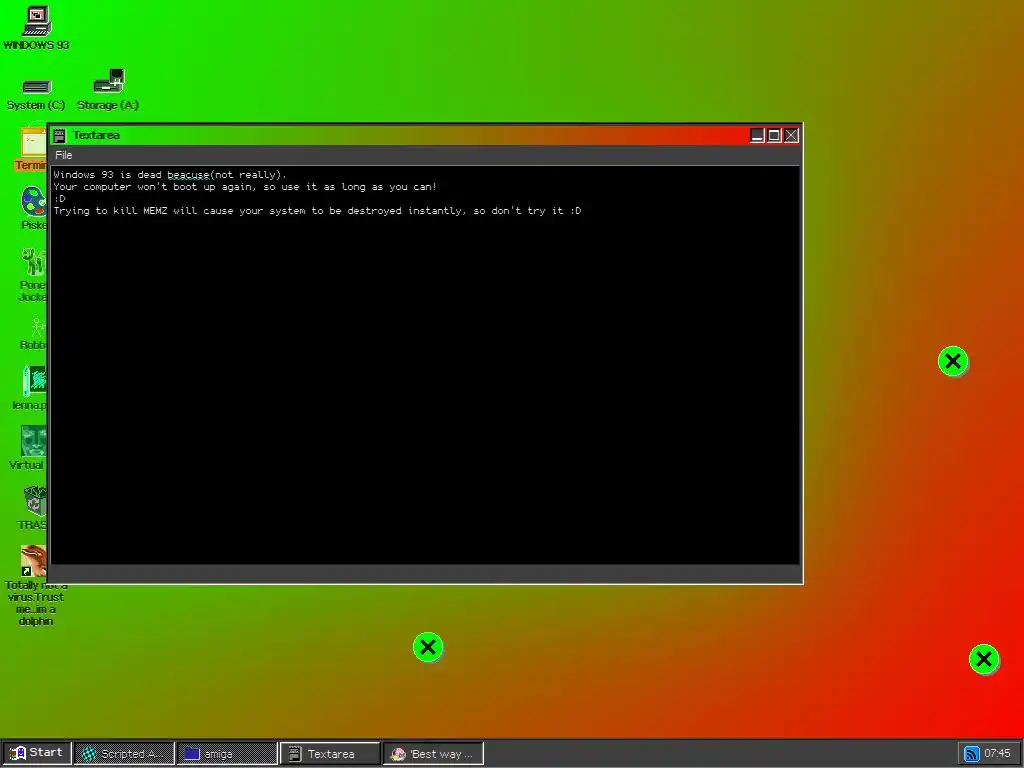Switch to the 'Best way ...' taskbar item

(x=433, y=754)
